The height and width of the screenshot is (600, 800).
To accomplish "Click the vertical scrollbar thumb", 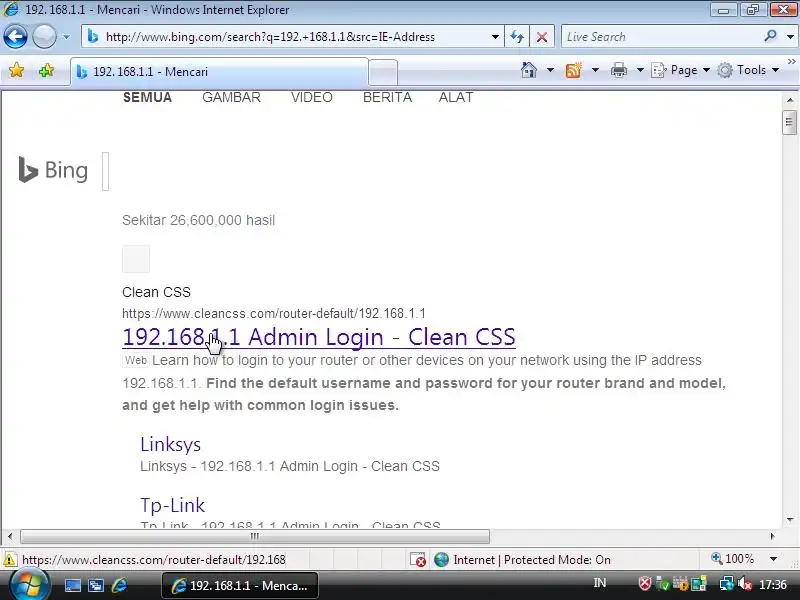I will point(789,122).
